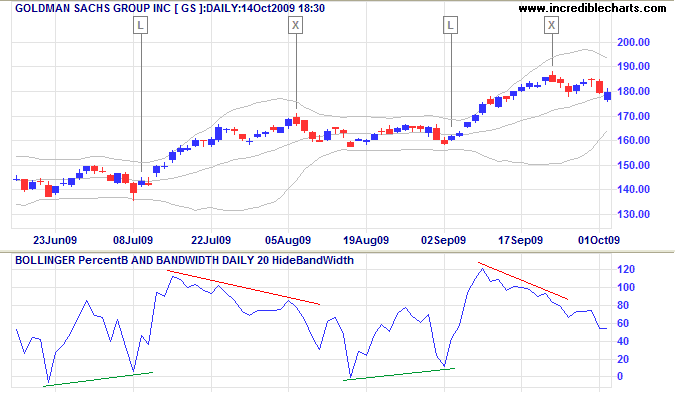Viewport: 675px width, 395px height.
Task: Click the 23Jun09 date label
Action: click(55, 240)
